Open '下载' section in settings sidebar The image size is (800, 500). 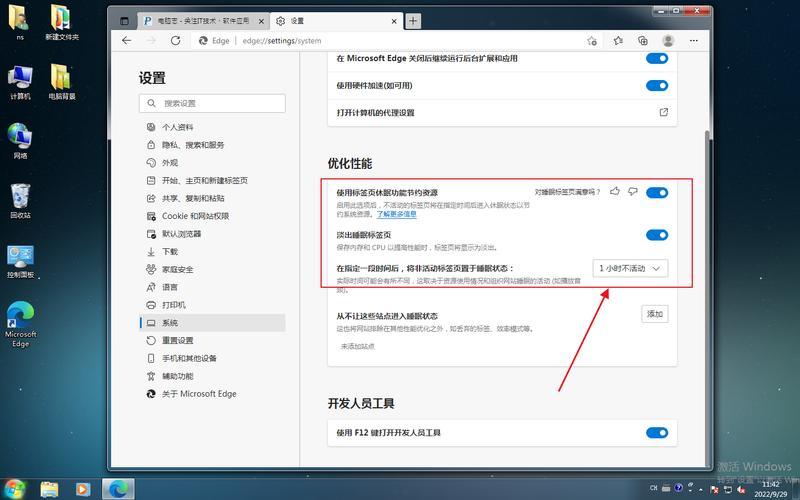pyautogui.click(x=170, y=252)
